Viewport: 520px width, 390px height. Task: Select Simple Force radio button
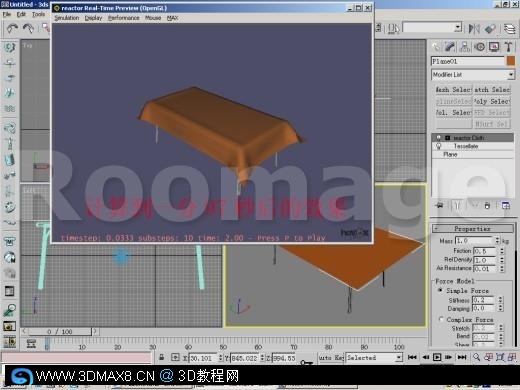tap(440, 291)
